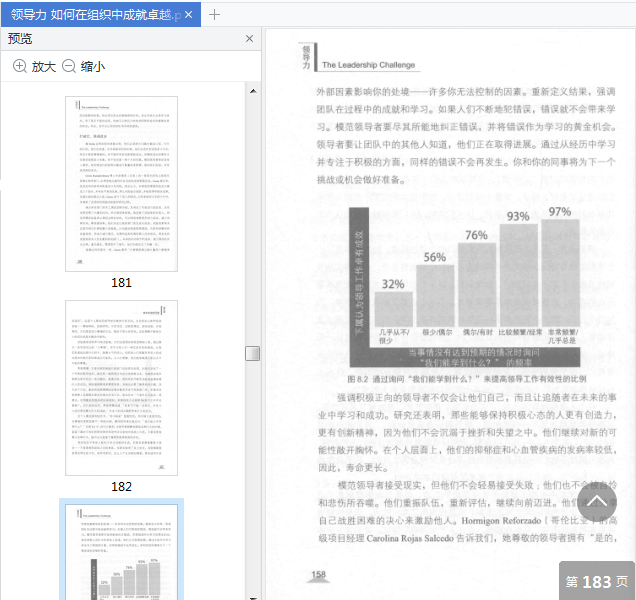
Task: Click the 非常频繁/几乎总是 axis label
Action: [563, 336]
